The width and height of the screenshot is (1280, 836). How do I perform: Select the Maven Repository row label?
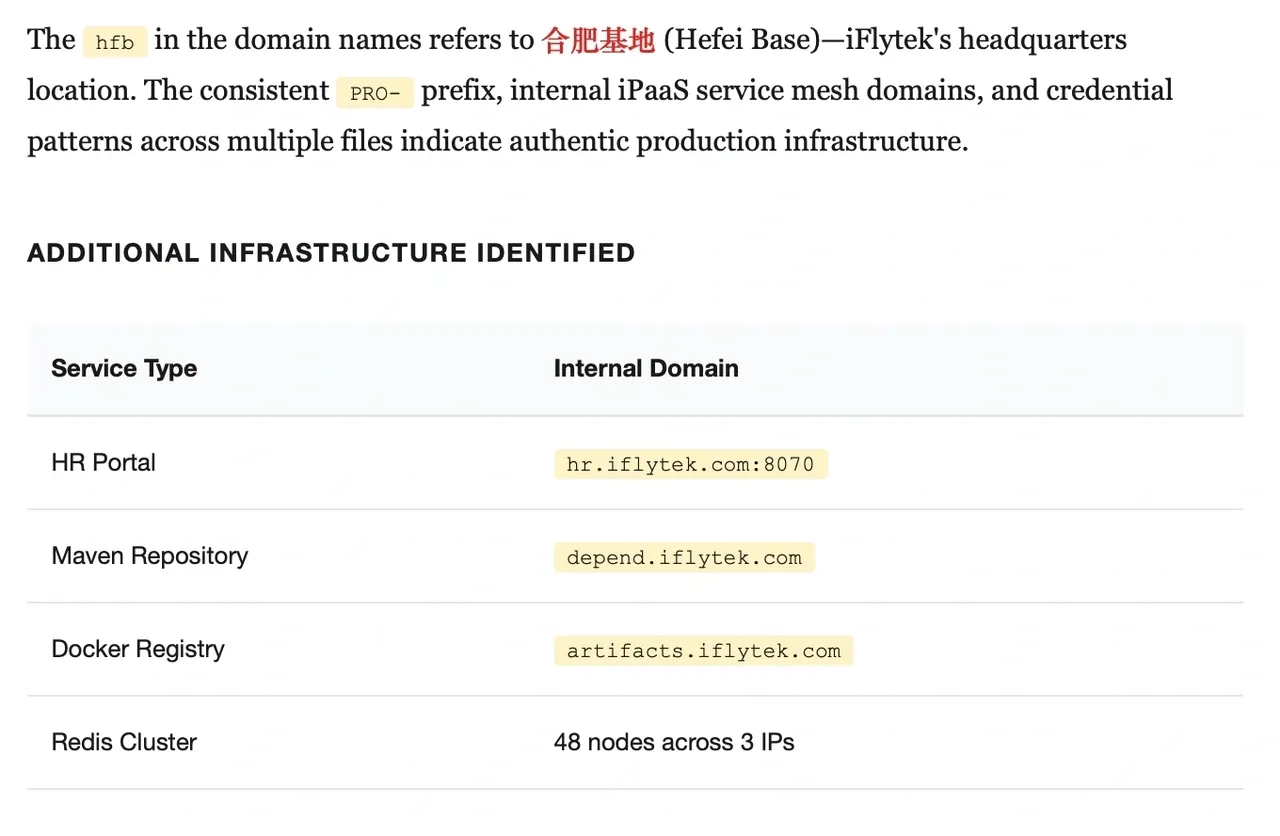(x=150, y=555)
